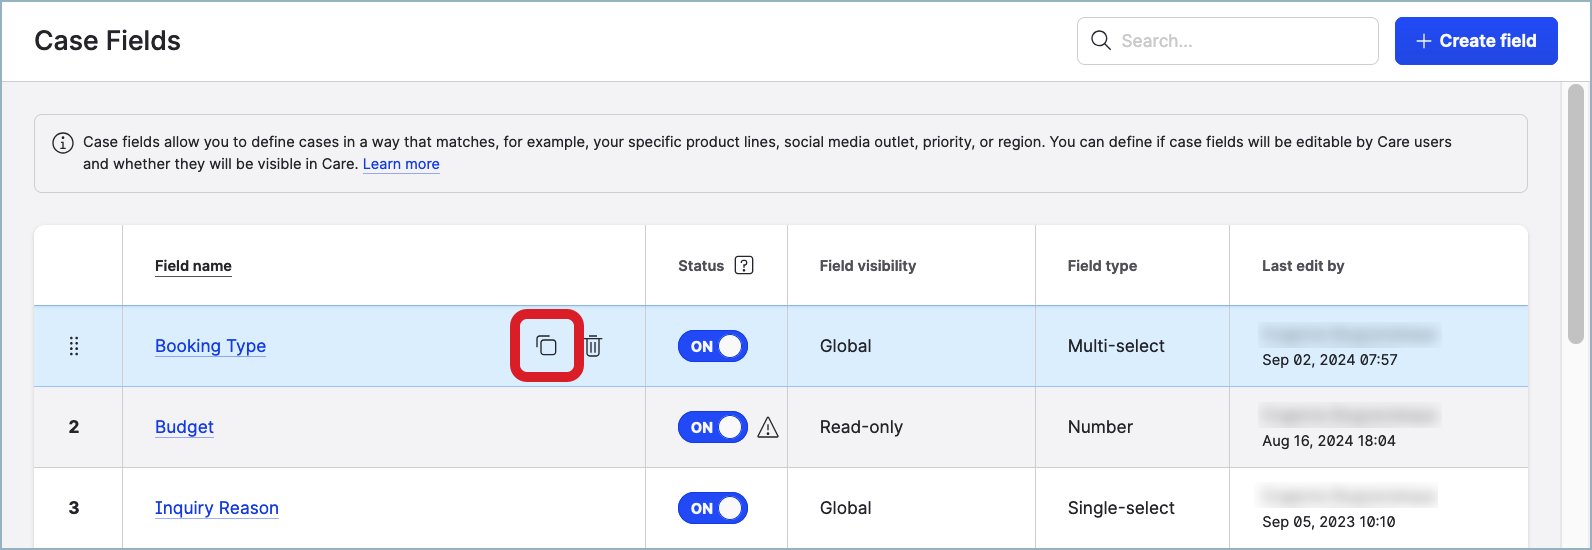Click the Field type column header
Screen dimensions: 1592x550
click(x=1102, y=266)
